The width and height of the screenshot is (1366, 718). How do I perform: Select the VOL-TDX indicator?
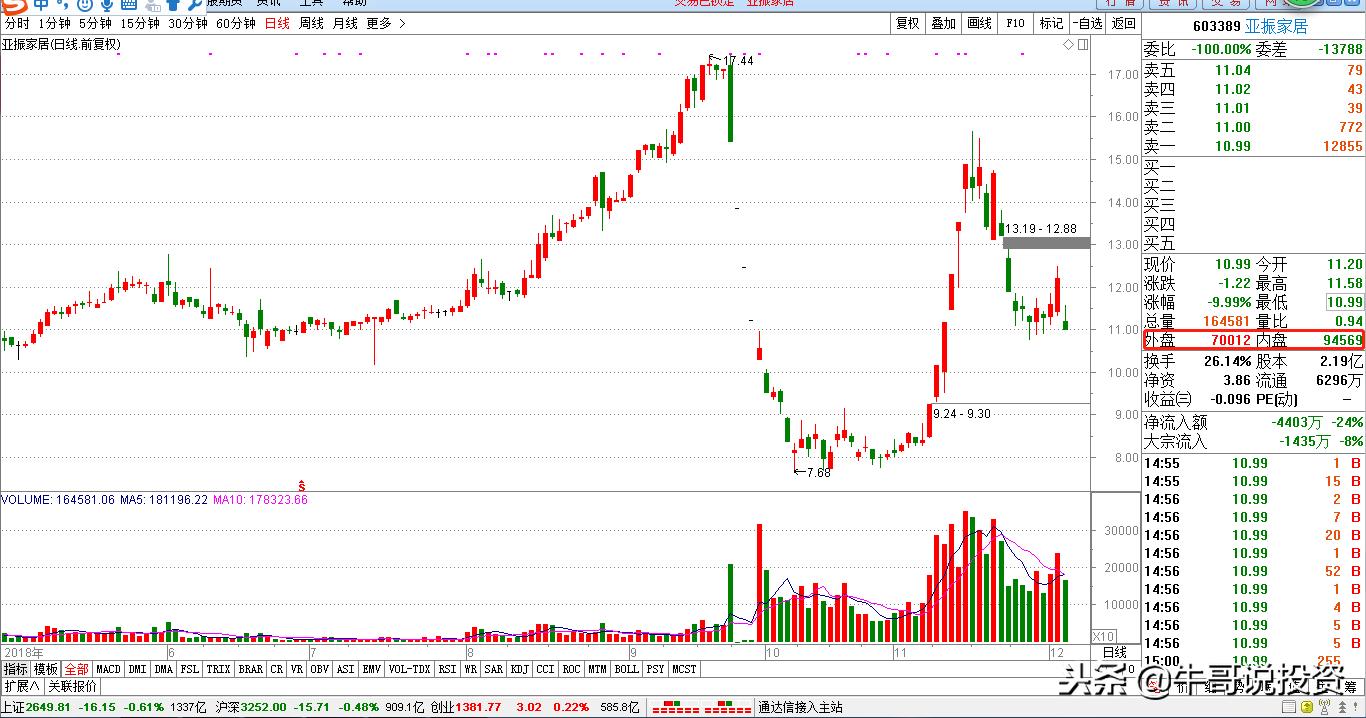click(410, 669)
